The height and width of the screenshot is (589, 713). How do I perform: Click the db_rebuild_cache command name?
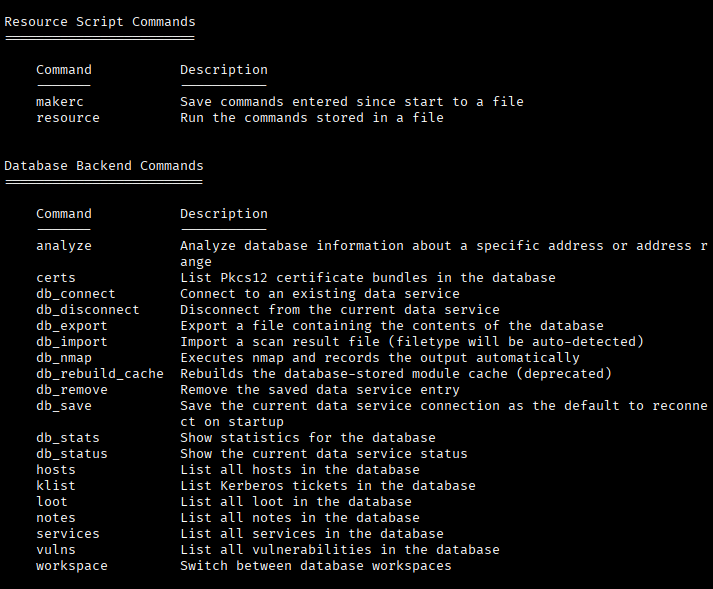point(100,374)
